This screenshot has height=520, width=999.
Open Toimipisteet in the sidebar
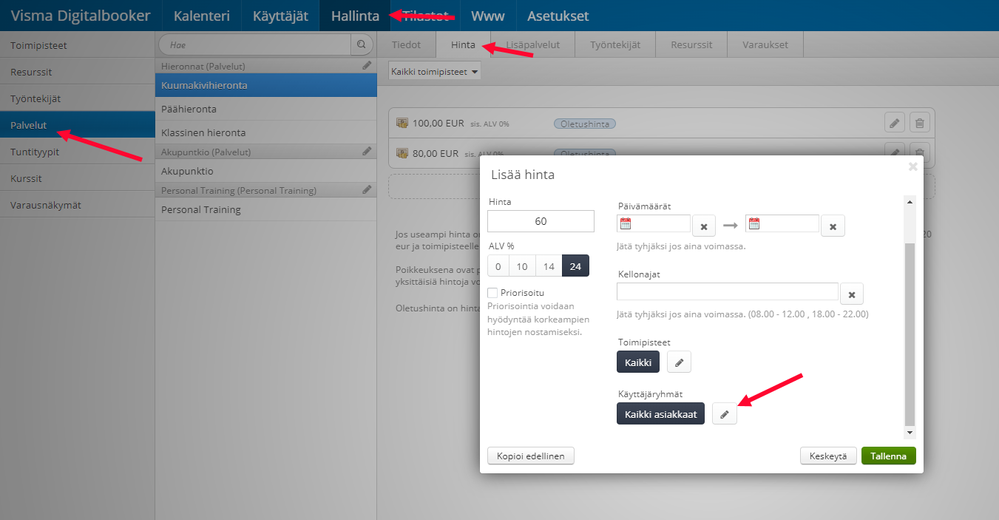77,45
